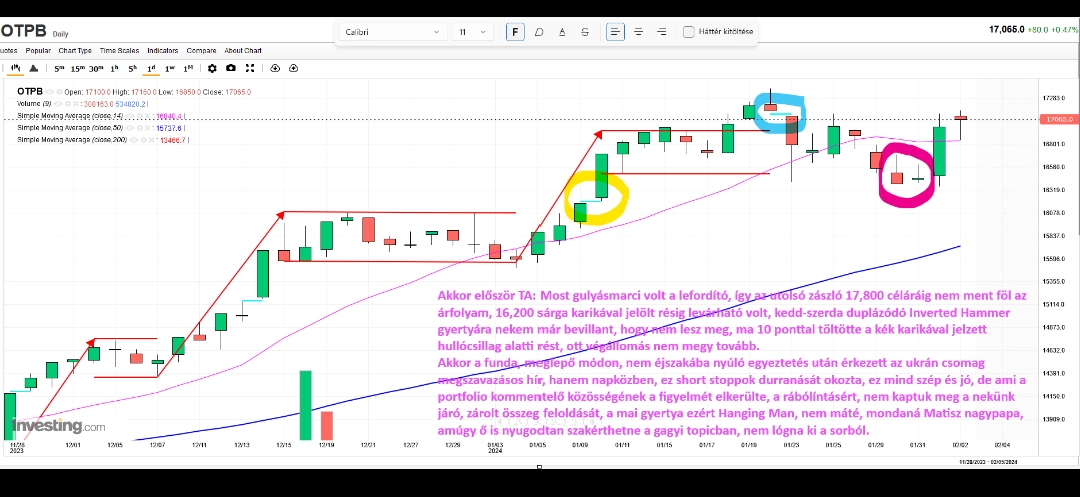Enter fullscreen chart mode

click(249, 68)
